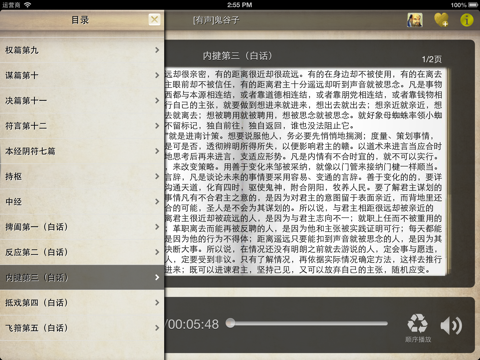Open chapter 决篇第十一
Viewport: 480px width, 360px height.
click(82, 101)
